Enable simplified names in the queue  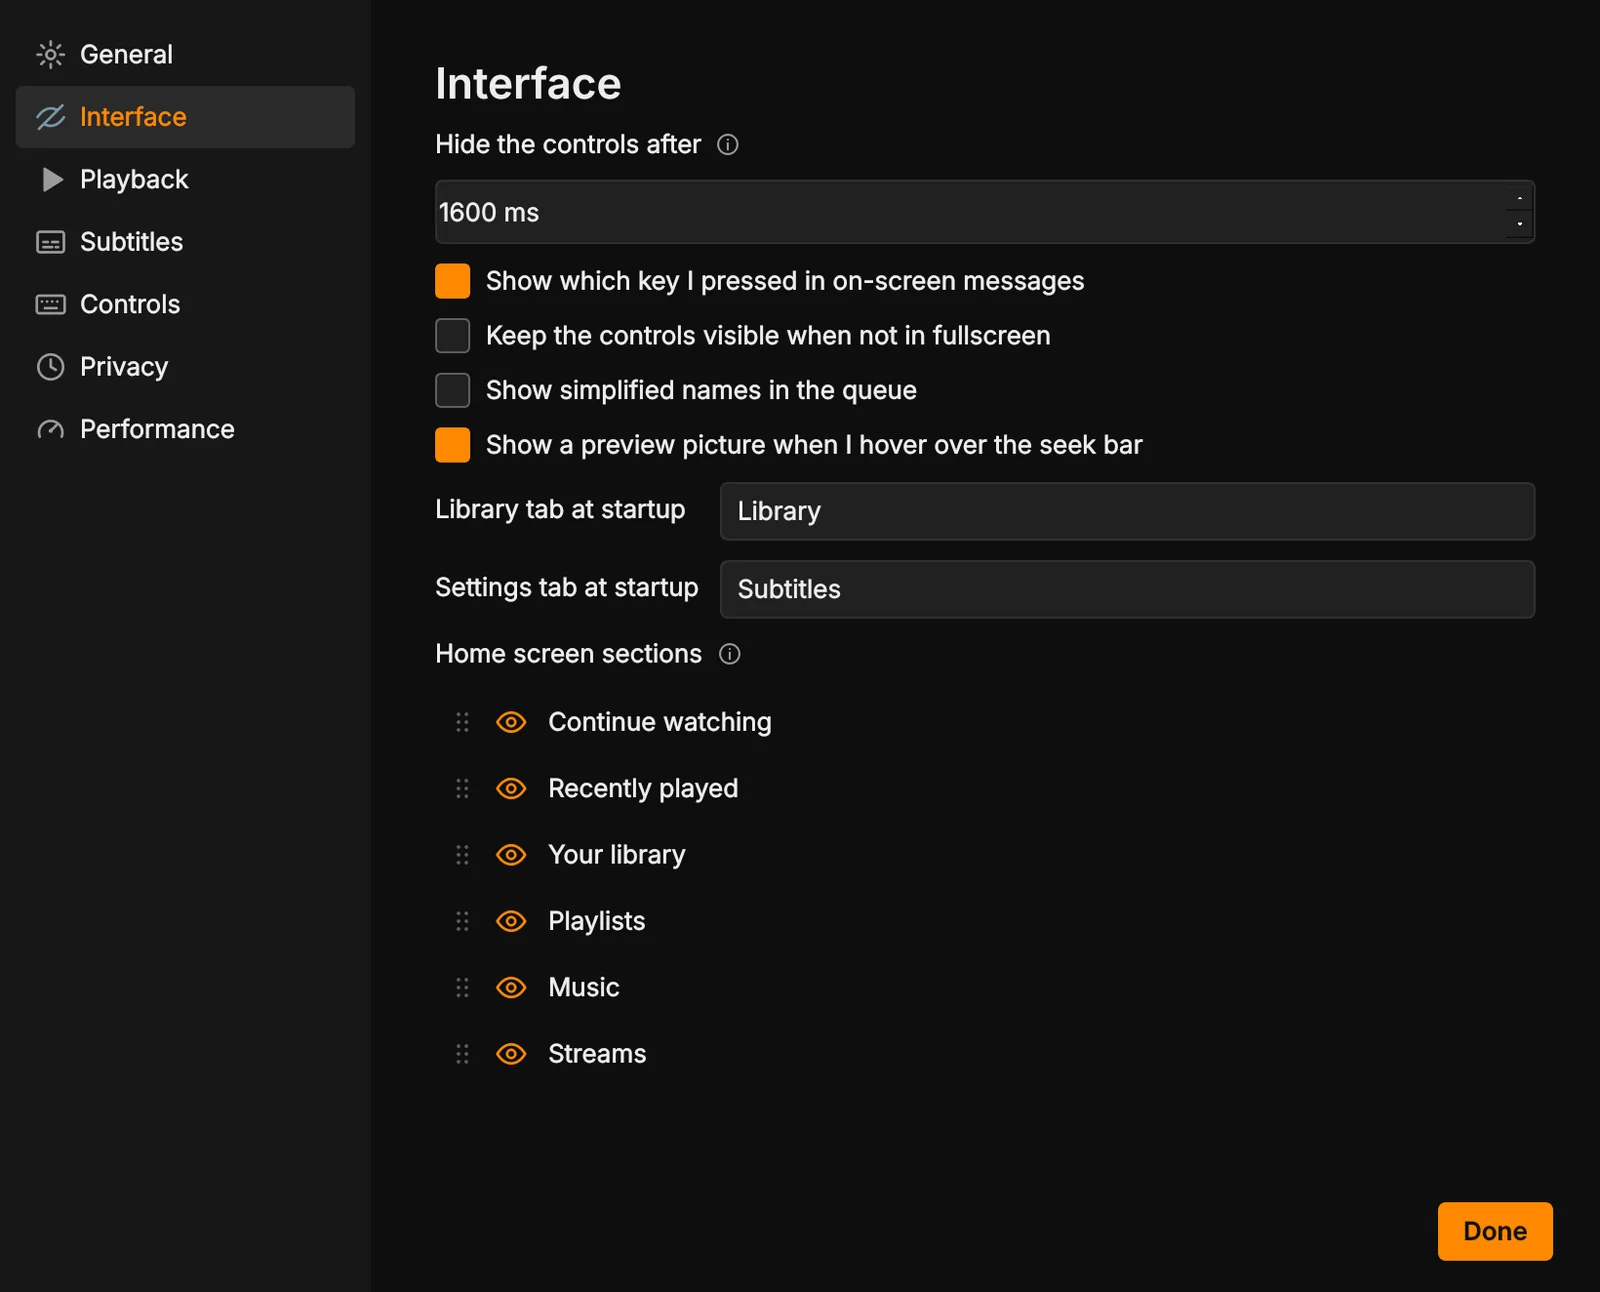453,390
